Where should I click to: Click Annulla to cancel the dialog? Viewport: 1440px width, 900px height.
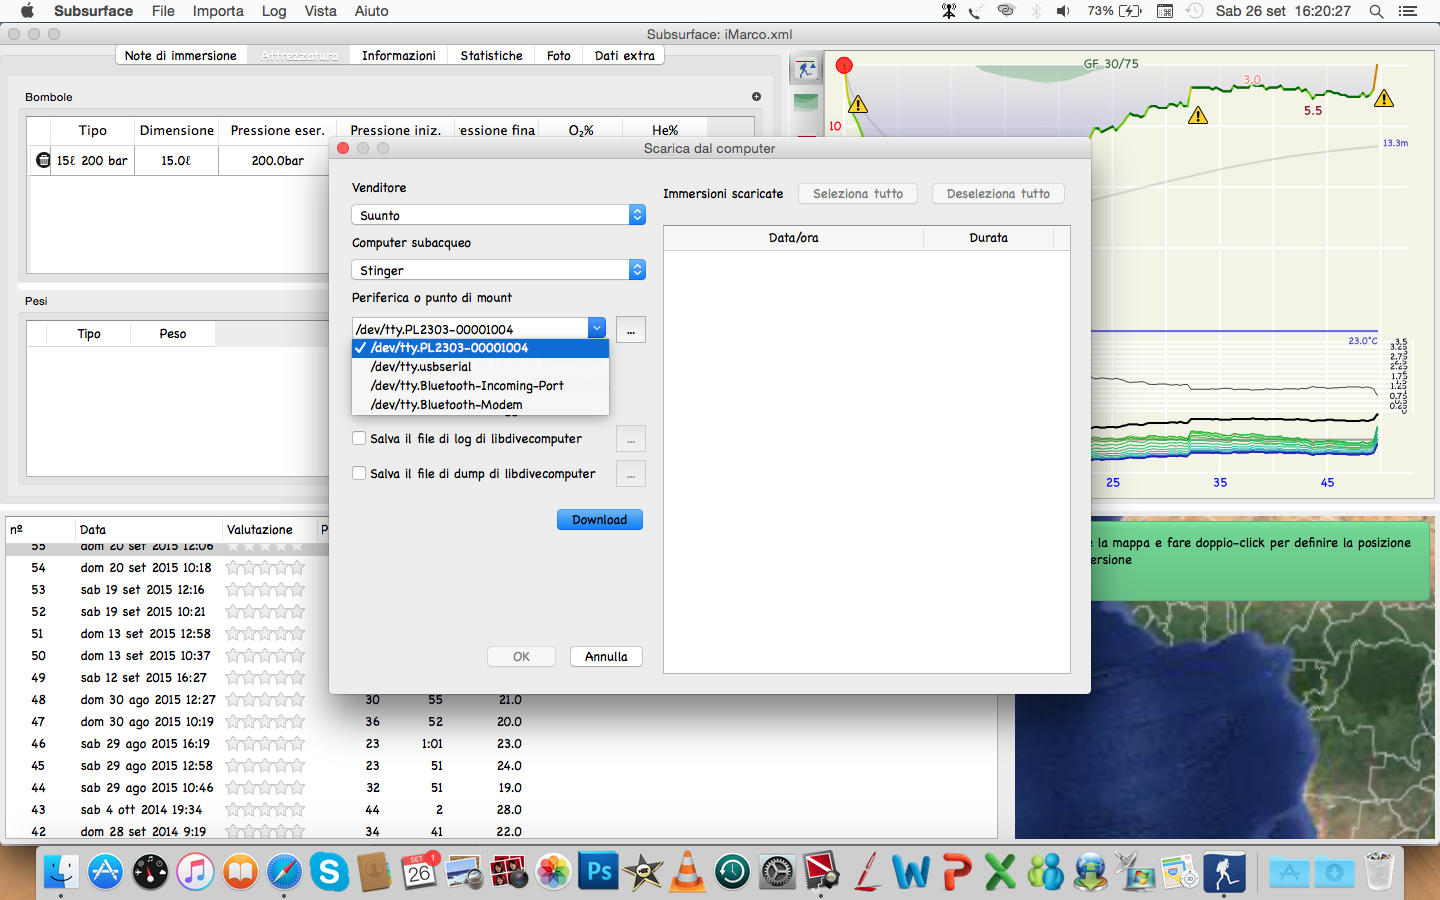(606, 657)
